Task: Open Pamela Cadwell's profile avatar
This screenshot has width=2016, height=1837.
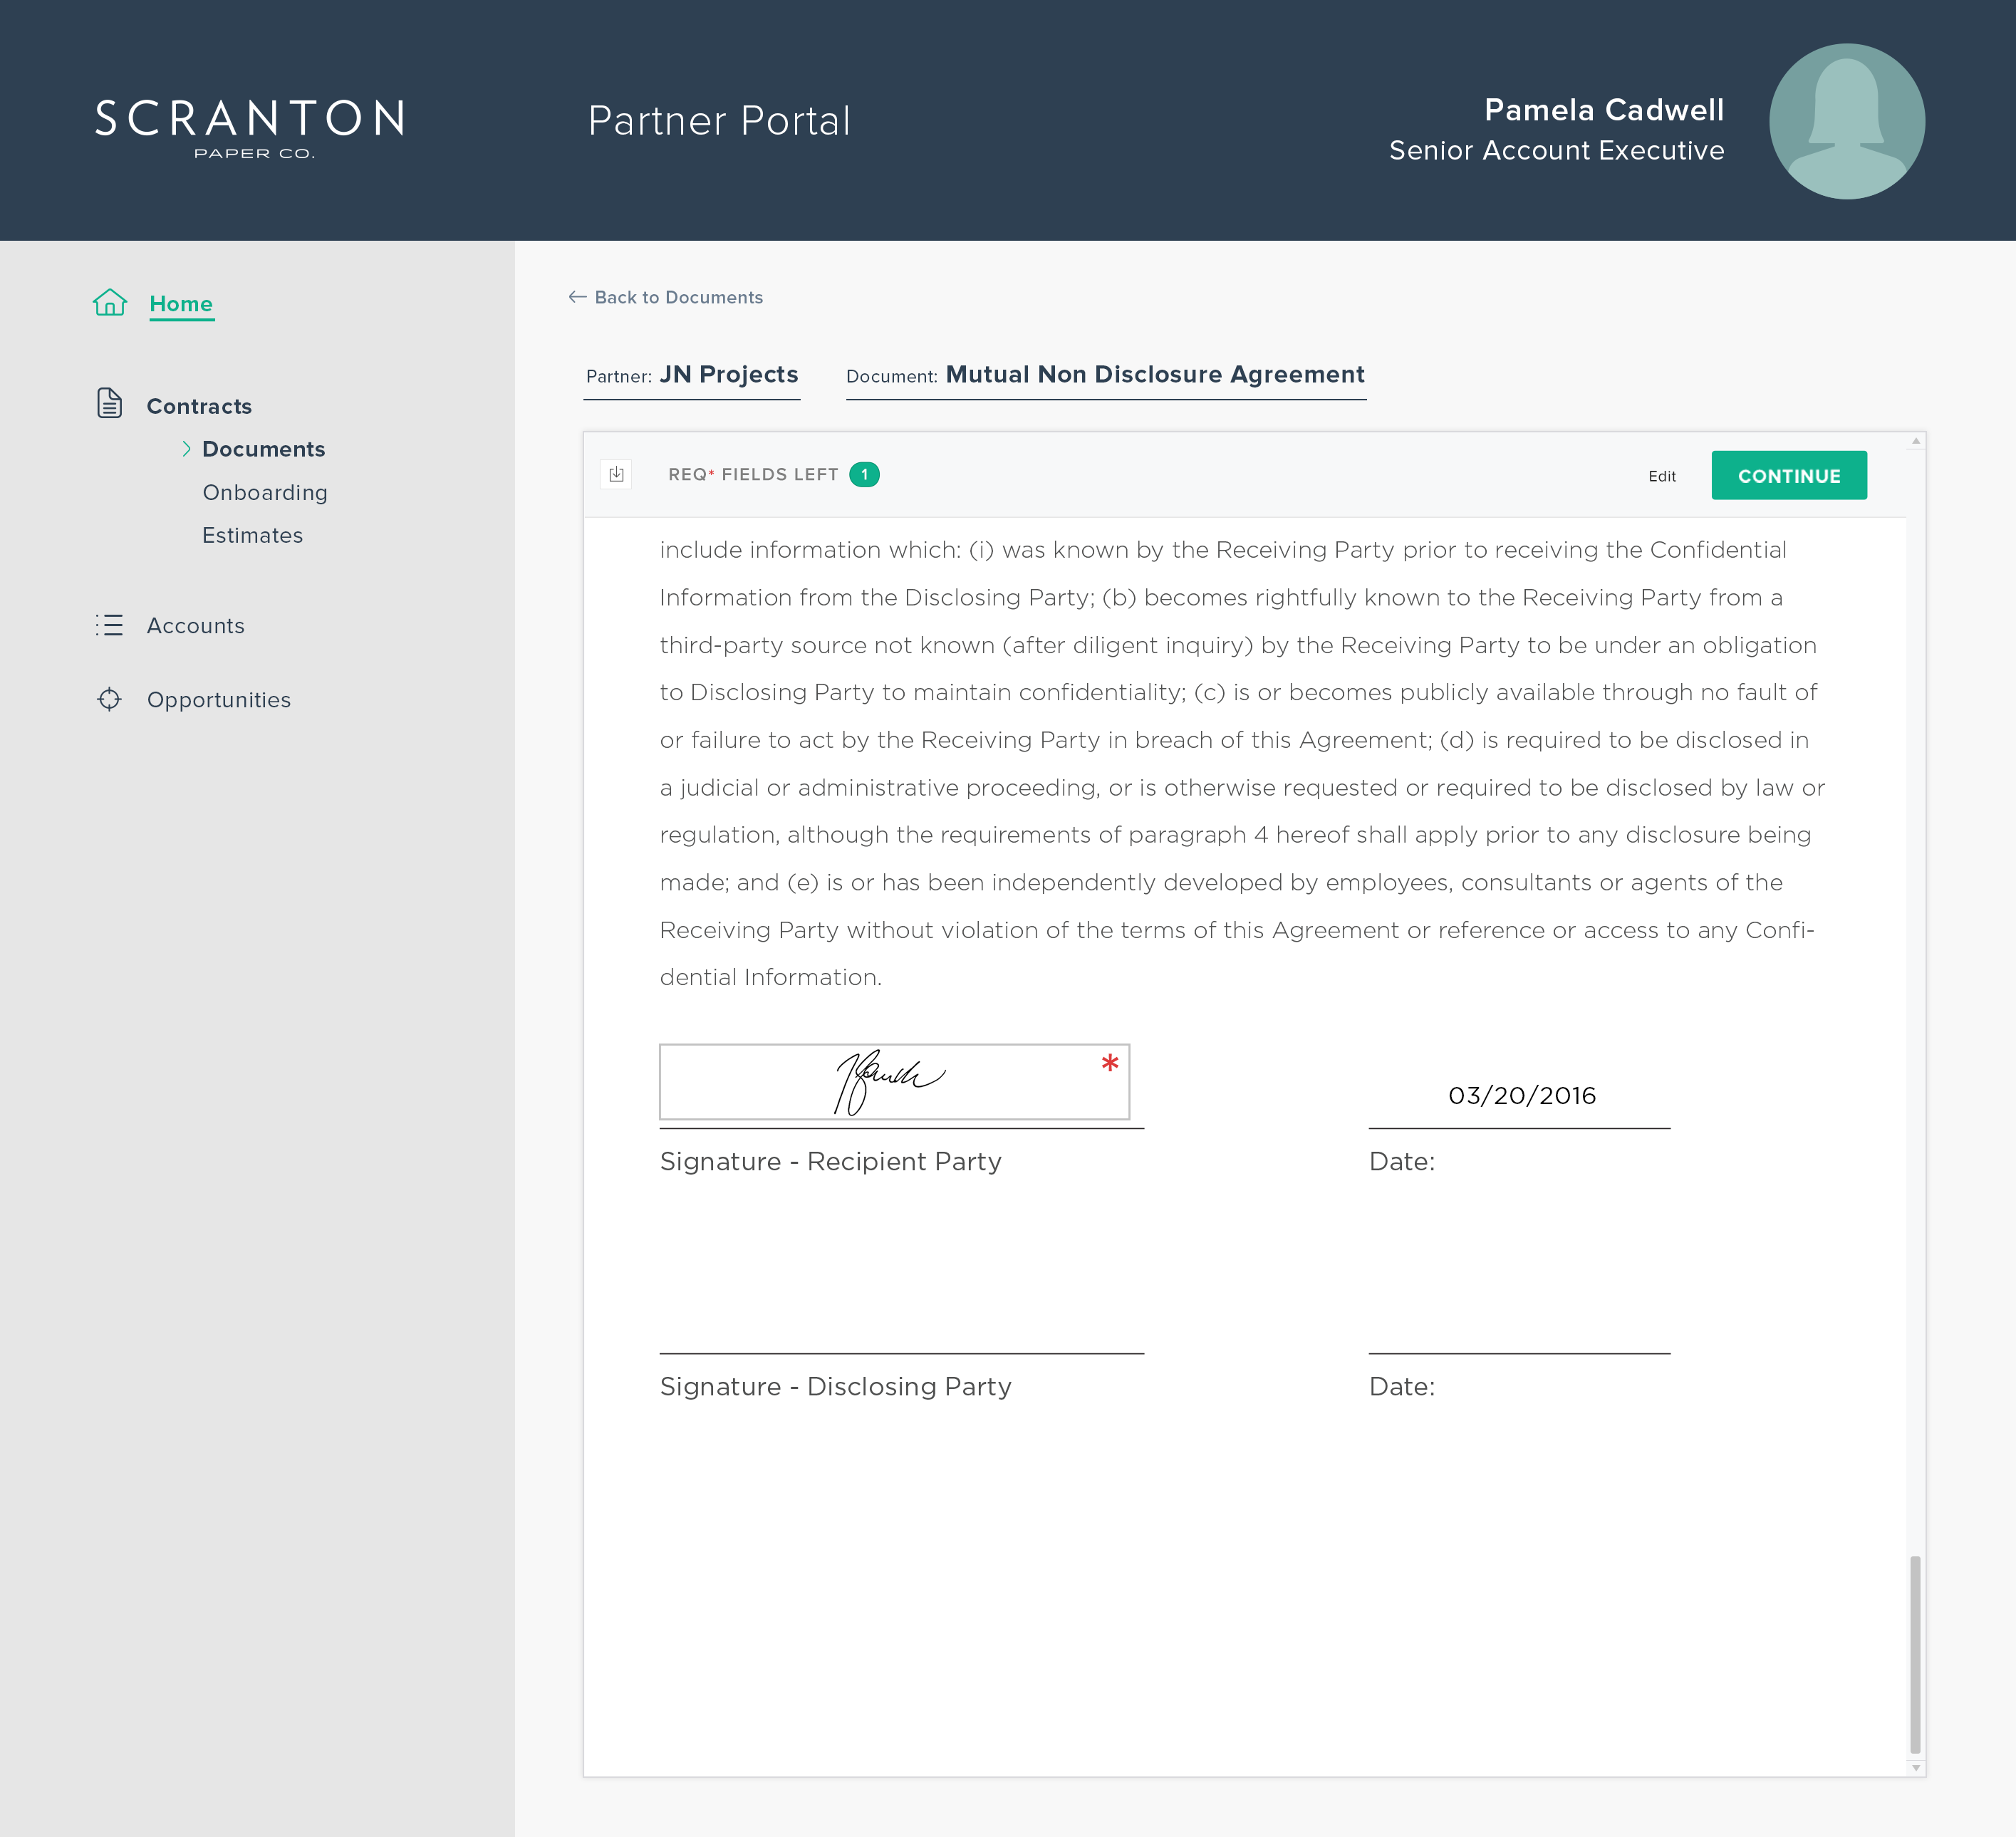Action: (x=1846, y=121)
